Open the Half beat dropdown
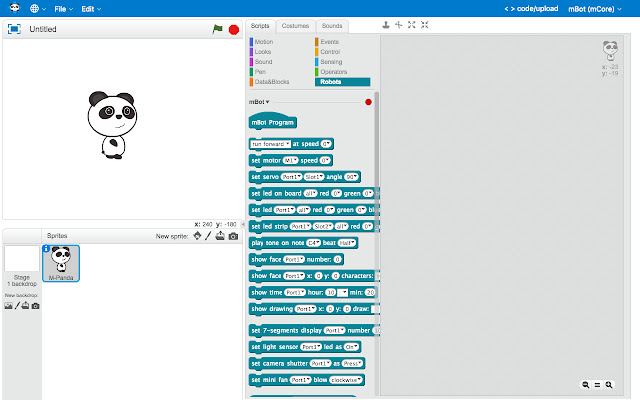 (347, 243)
